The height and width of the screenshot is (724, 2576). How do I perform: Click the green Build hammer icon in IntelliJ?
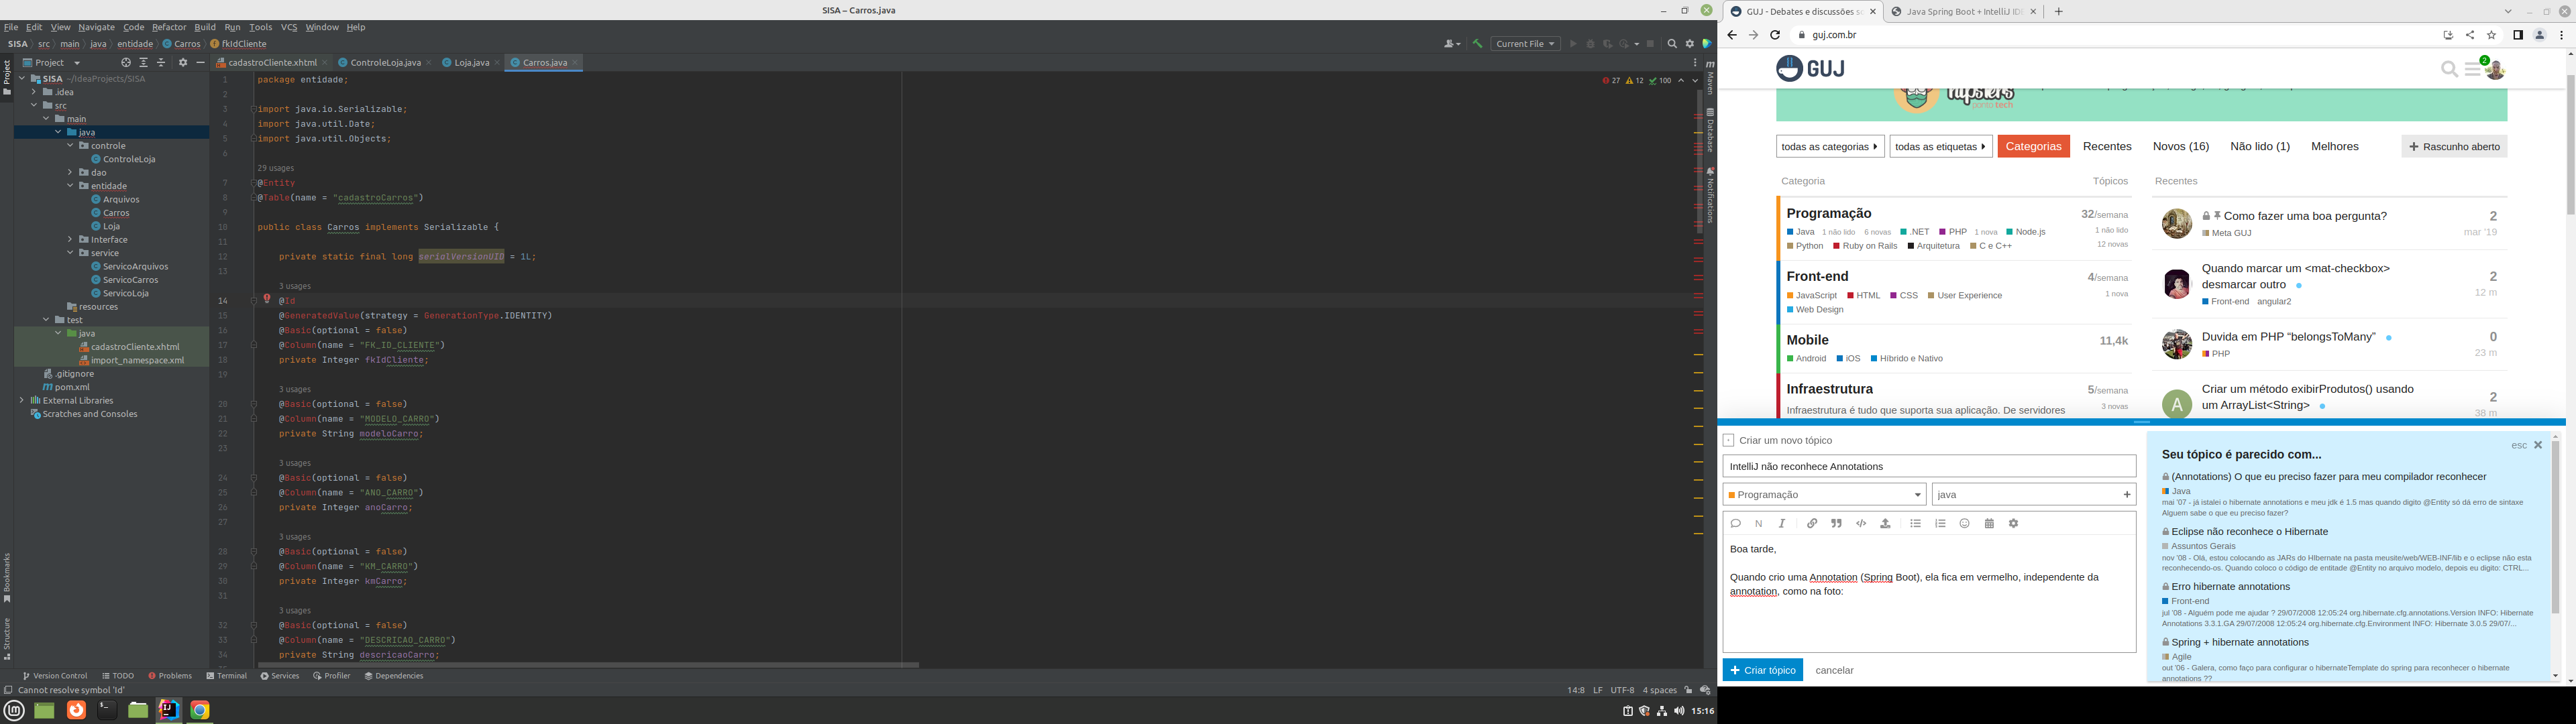click(x=1477, y=44)
